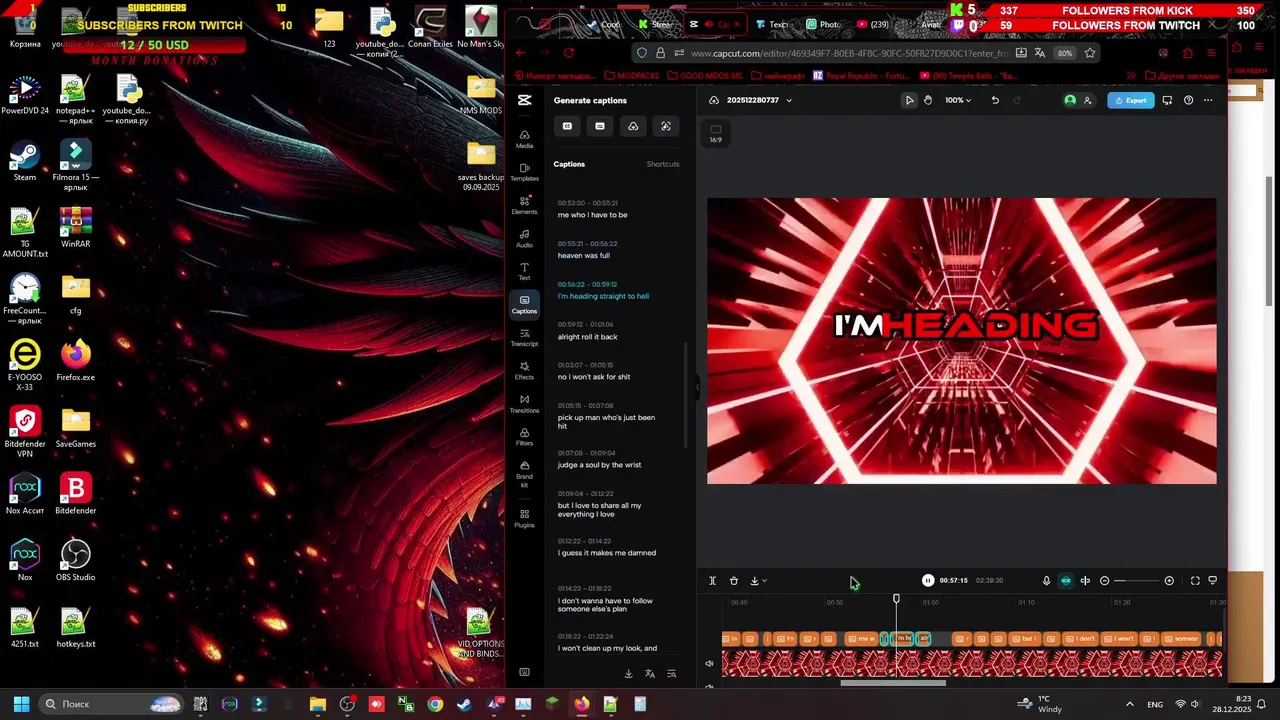The width and height of the screenshot is (1280, 720).
Task: Open OBS Studio desktop shortcut
Action: click(76, 562)
